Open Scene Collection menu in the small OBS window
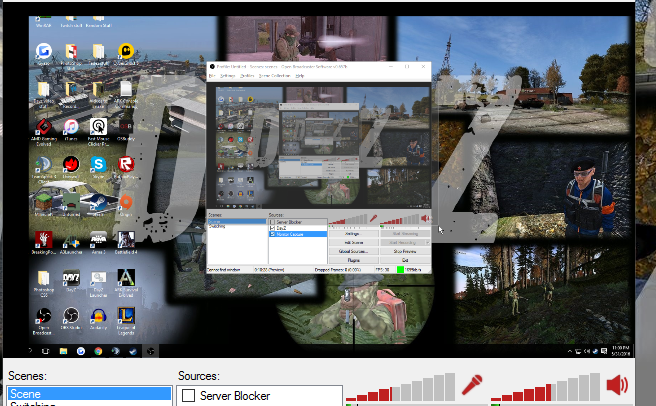 pos(274,76)
